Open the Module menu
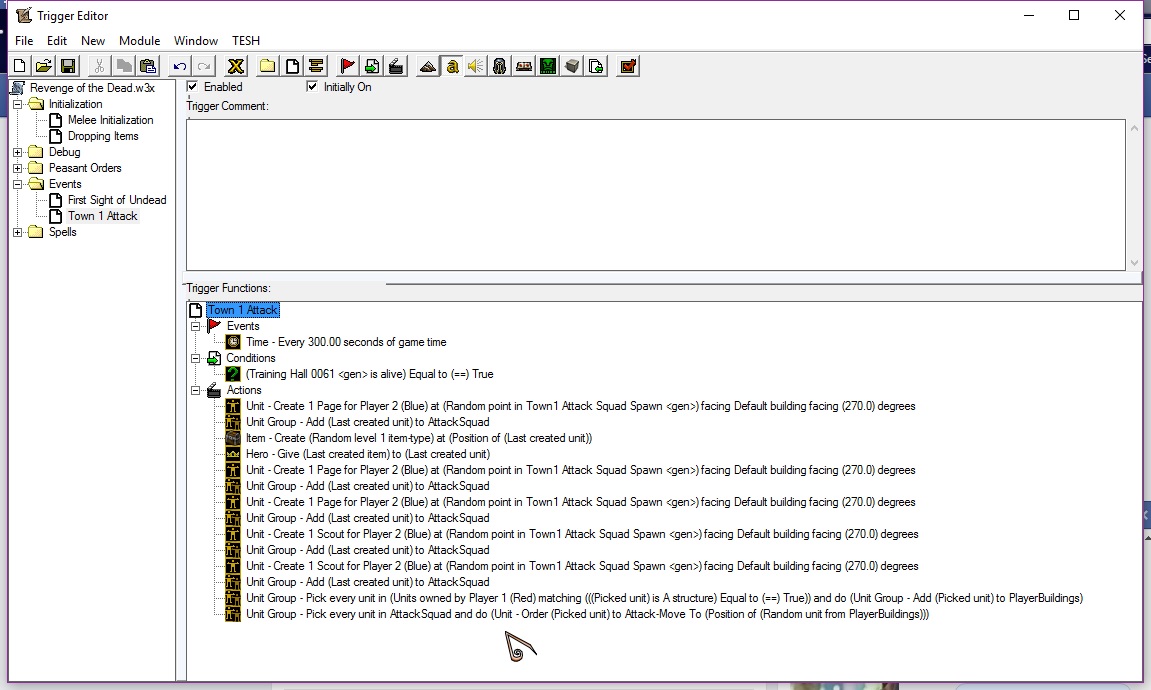 (x=139, y=41)
